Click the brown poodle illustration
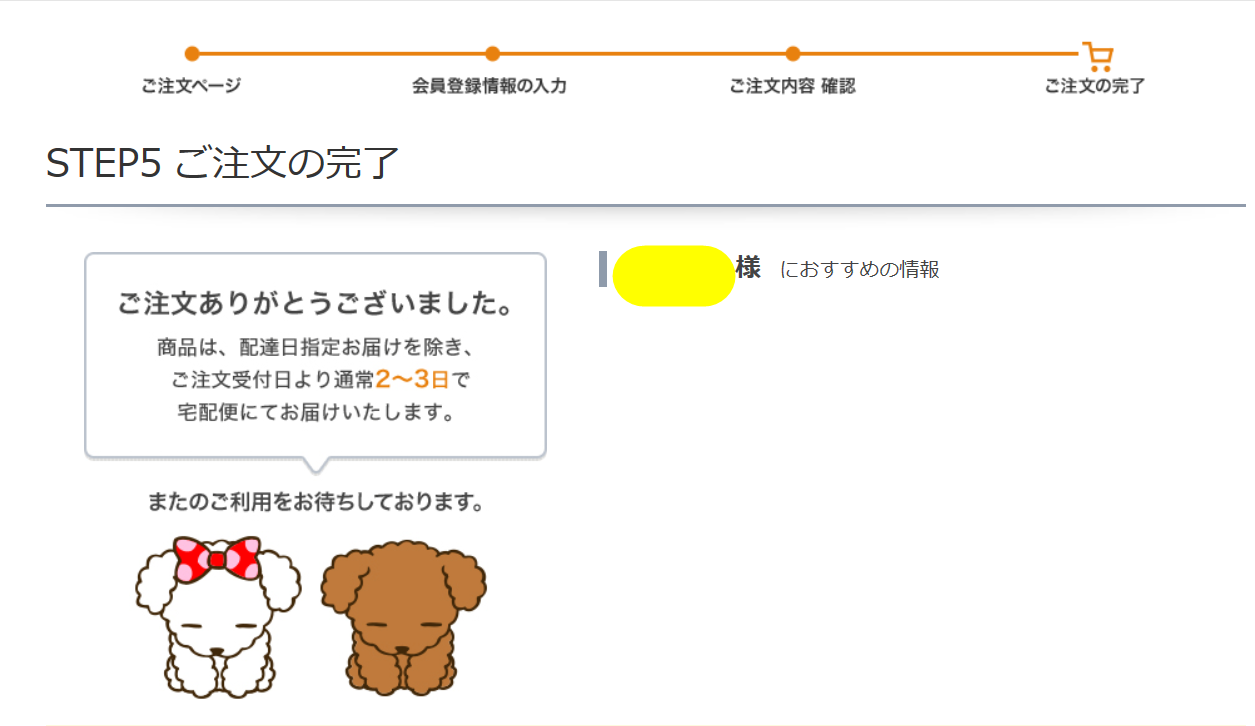 [403, 619]
